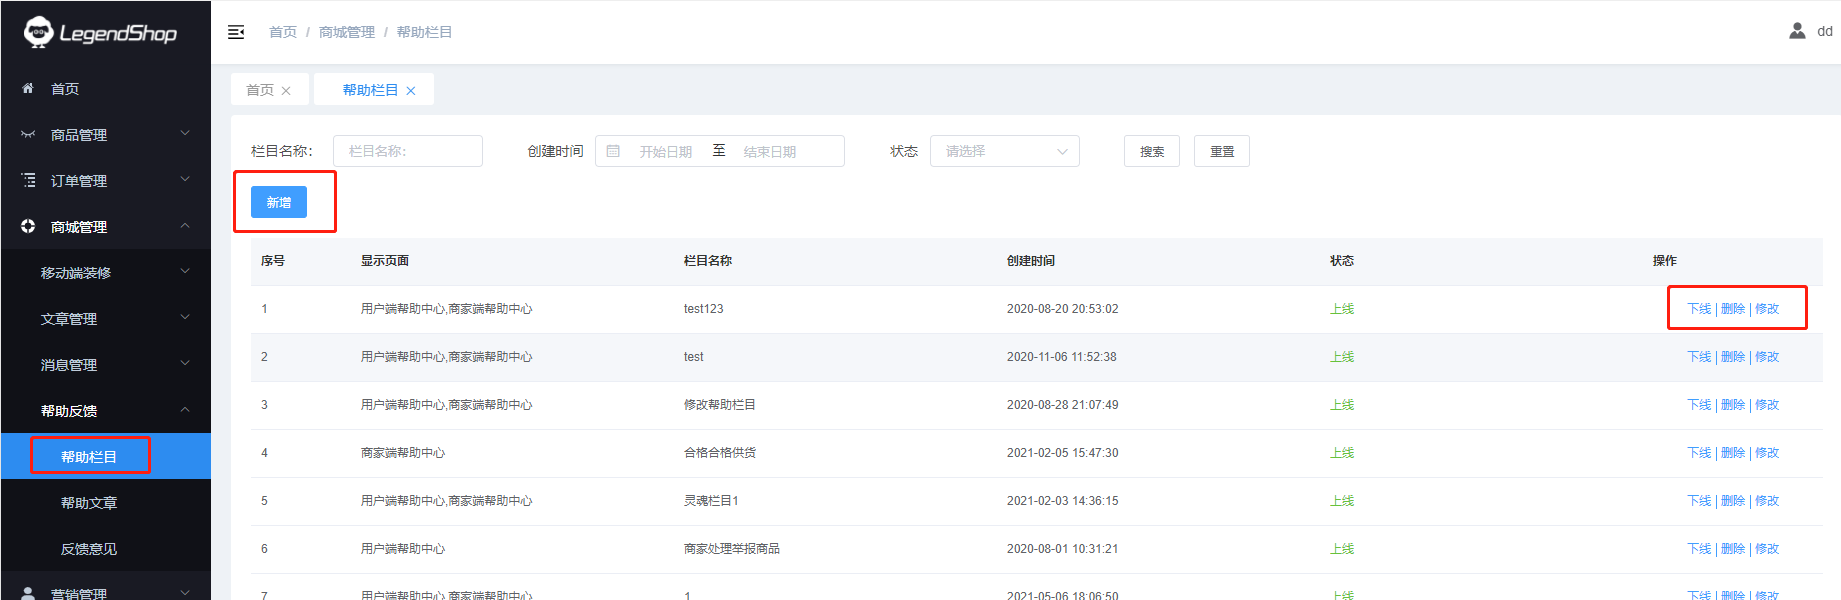This screenshot has width=1841, height=600.
Task: Close the 首页 tab with its X icon
Action: [286, 91]
